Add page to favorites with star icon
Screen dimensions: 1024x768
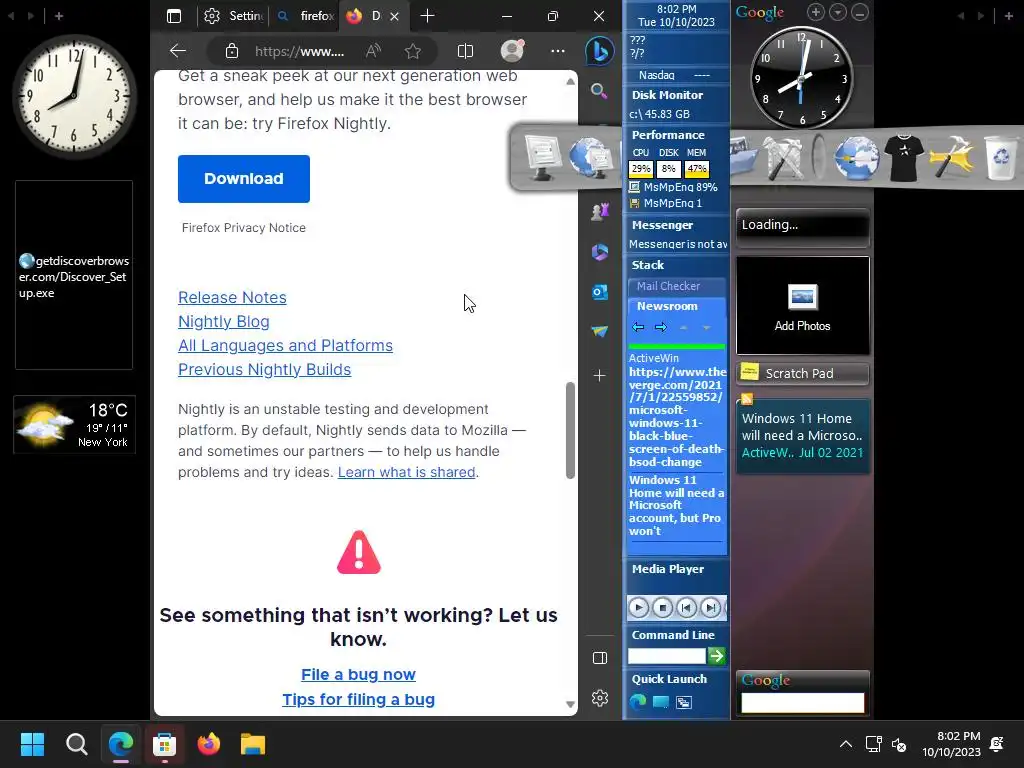[413, 51]
